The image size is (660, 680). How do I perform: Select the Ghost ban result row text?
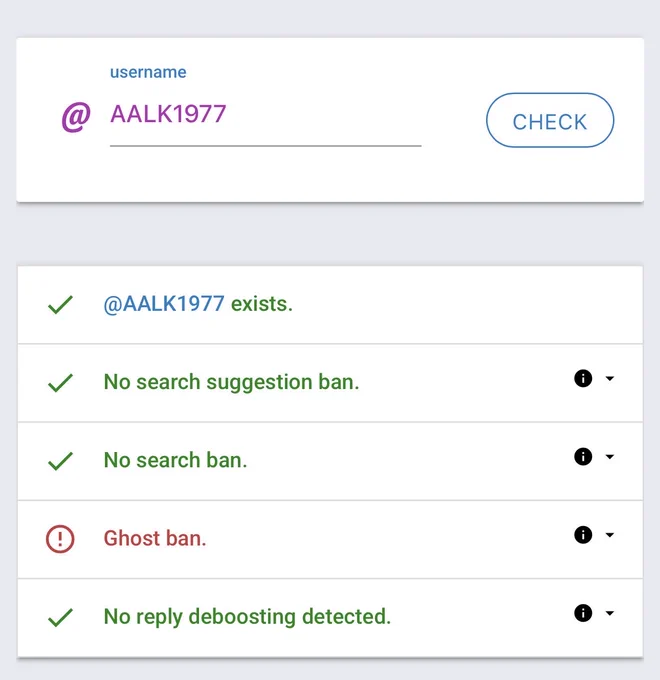point(155,538)
